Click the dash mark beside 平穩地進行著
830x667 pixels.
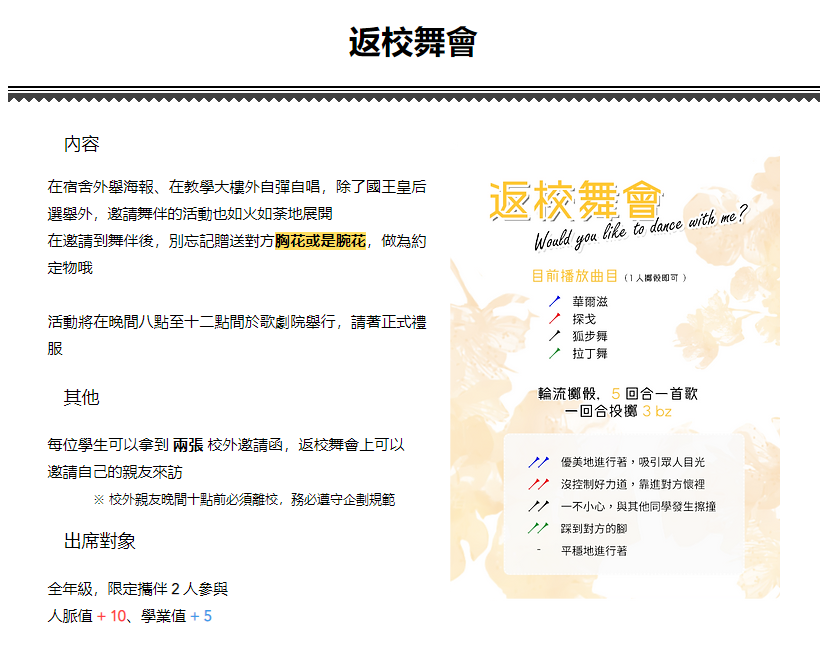pyautogui.click(x=538, y=550)
